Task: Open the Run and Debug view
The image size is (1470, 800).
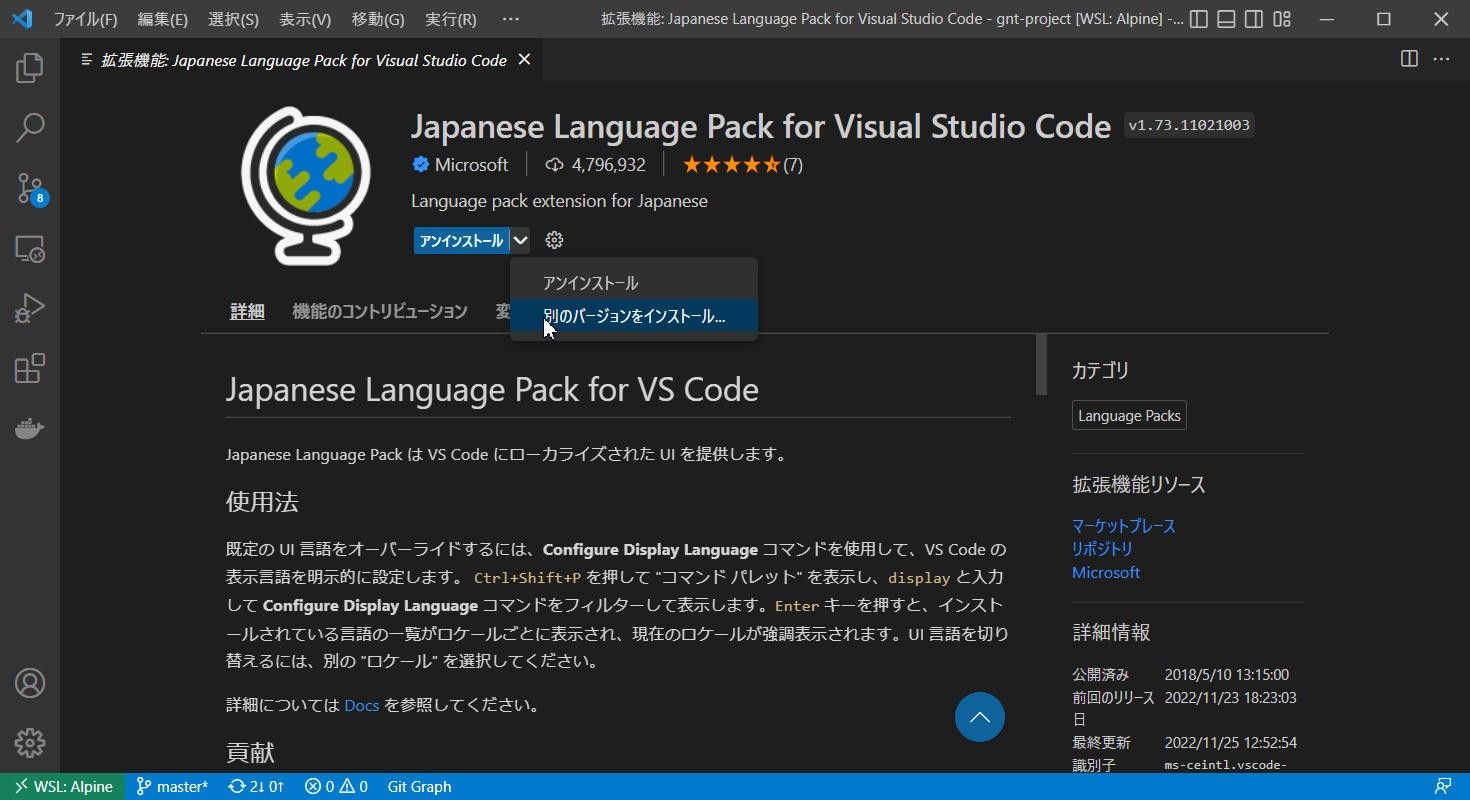Action: 29,309
